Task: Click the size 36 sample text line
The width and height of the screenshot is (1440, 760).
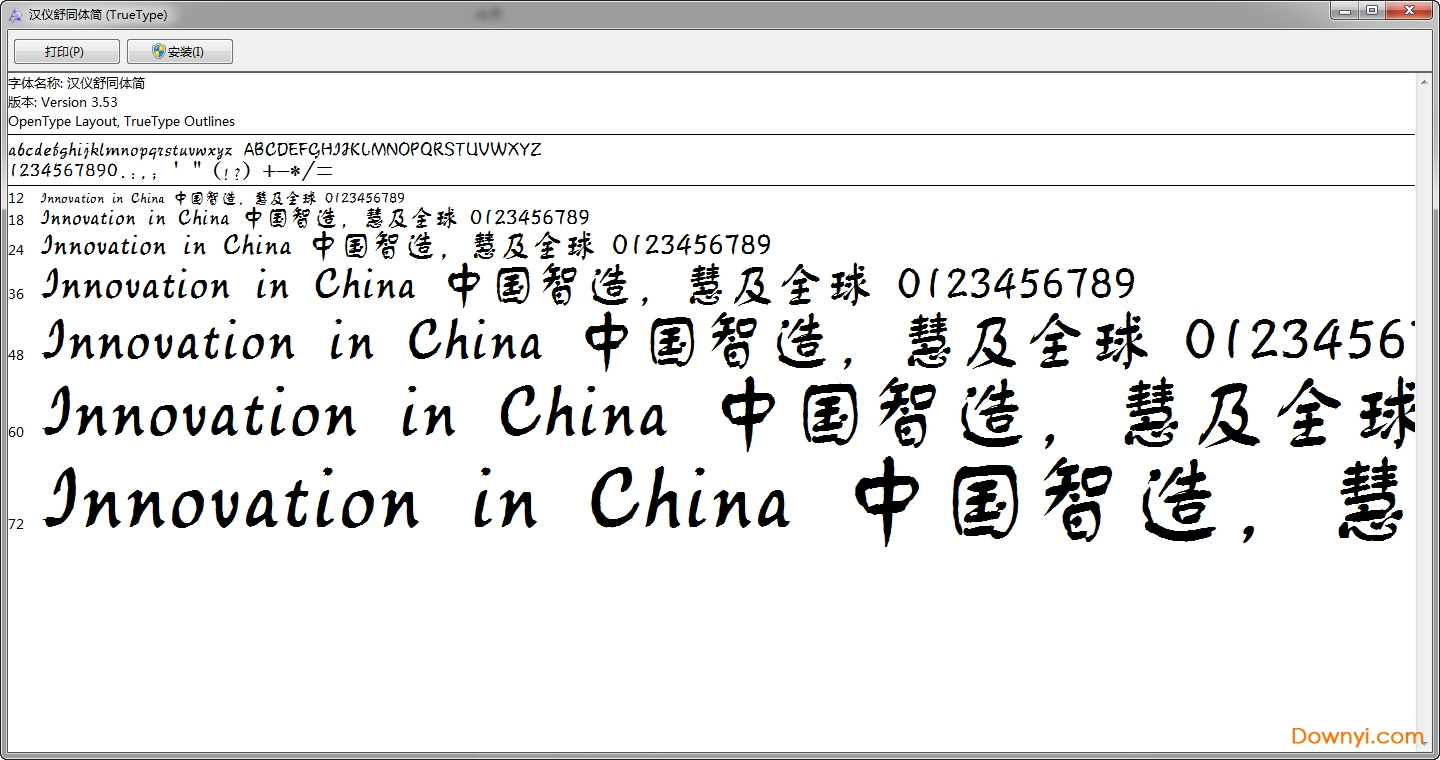Action: tap(588, 286)
